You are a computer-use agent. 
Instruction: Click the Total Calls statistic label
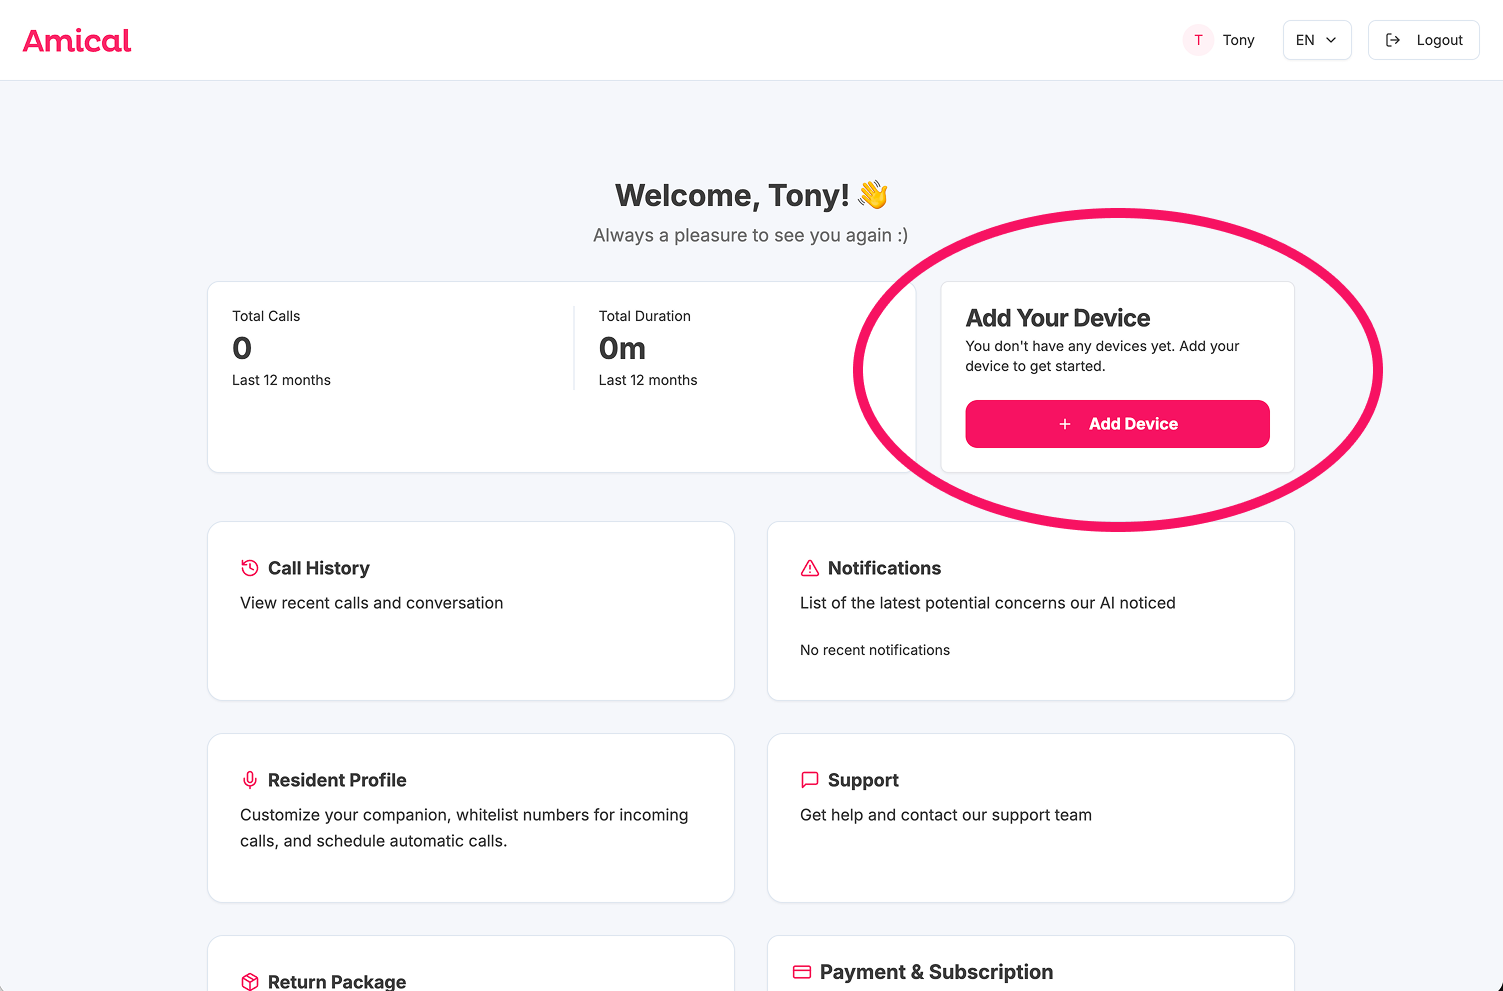pyautogui.click(x=266, y=316)
